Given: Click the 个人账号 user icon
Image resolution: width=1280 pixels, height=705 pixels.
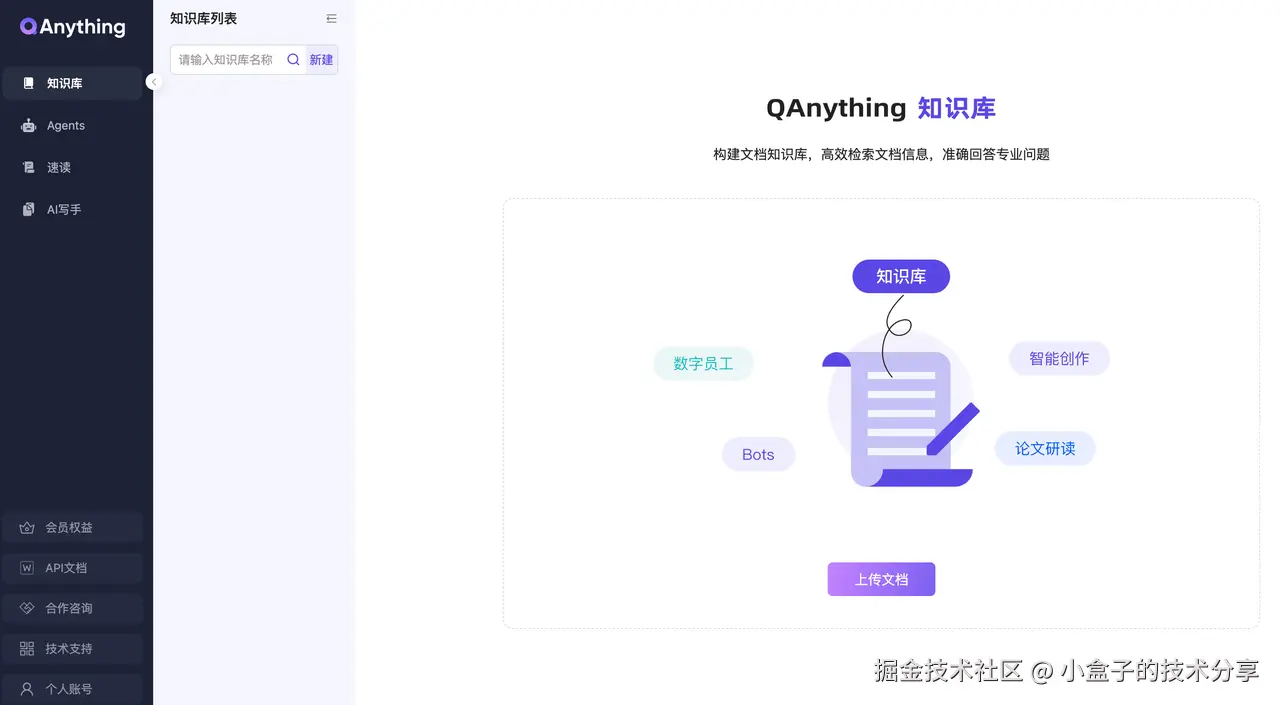Looking at the screenshot, I should 27,689.
